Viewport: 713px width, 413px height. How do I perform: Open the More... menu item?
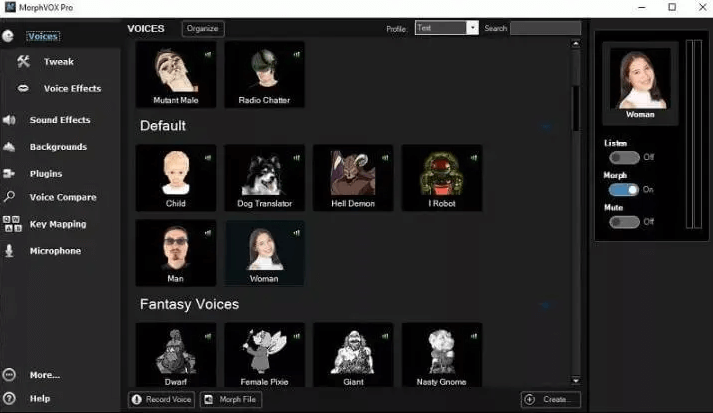click(x=44, y=375)
